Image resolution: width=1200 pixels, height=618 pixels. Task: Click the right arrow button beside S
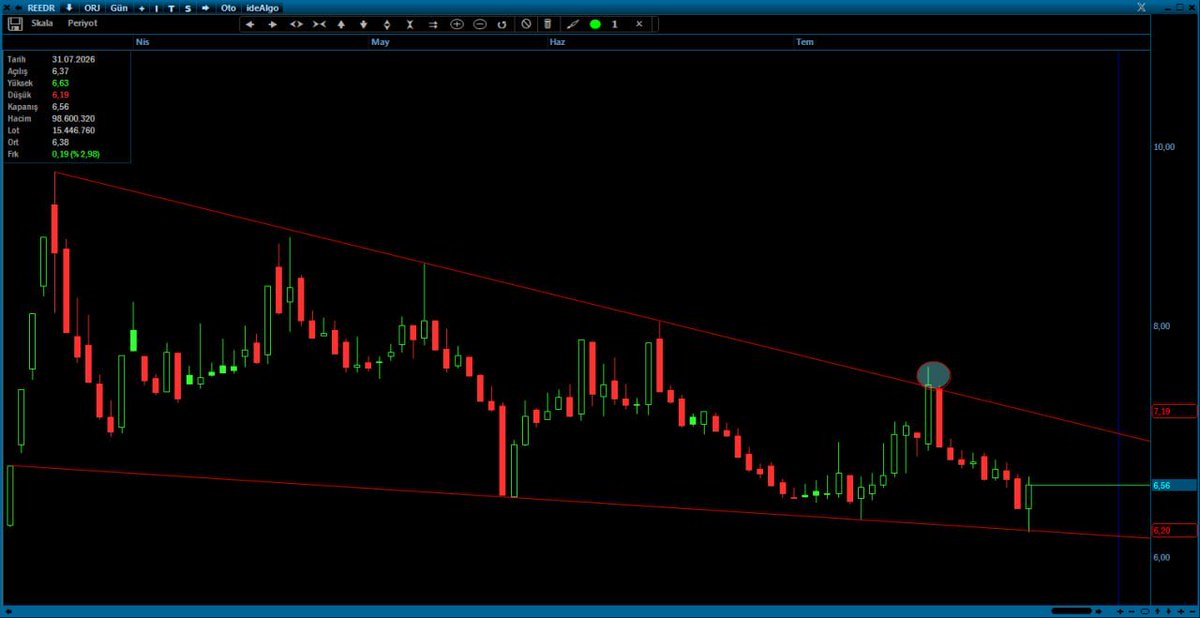(x=205, y=7)
